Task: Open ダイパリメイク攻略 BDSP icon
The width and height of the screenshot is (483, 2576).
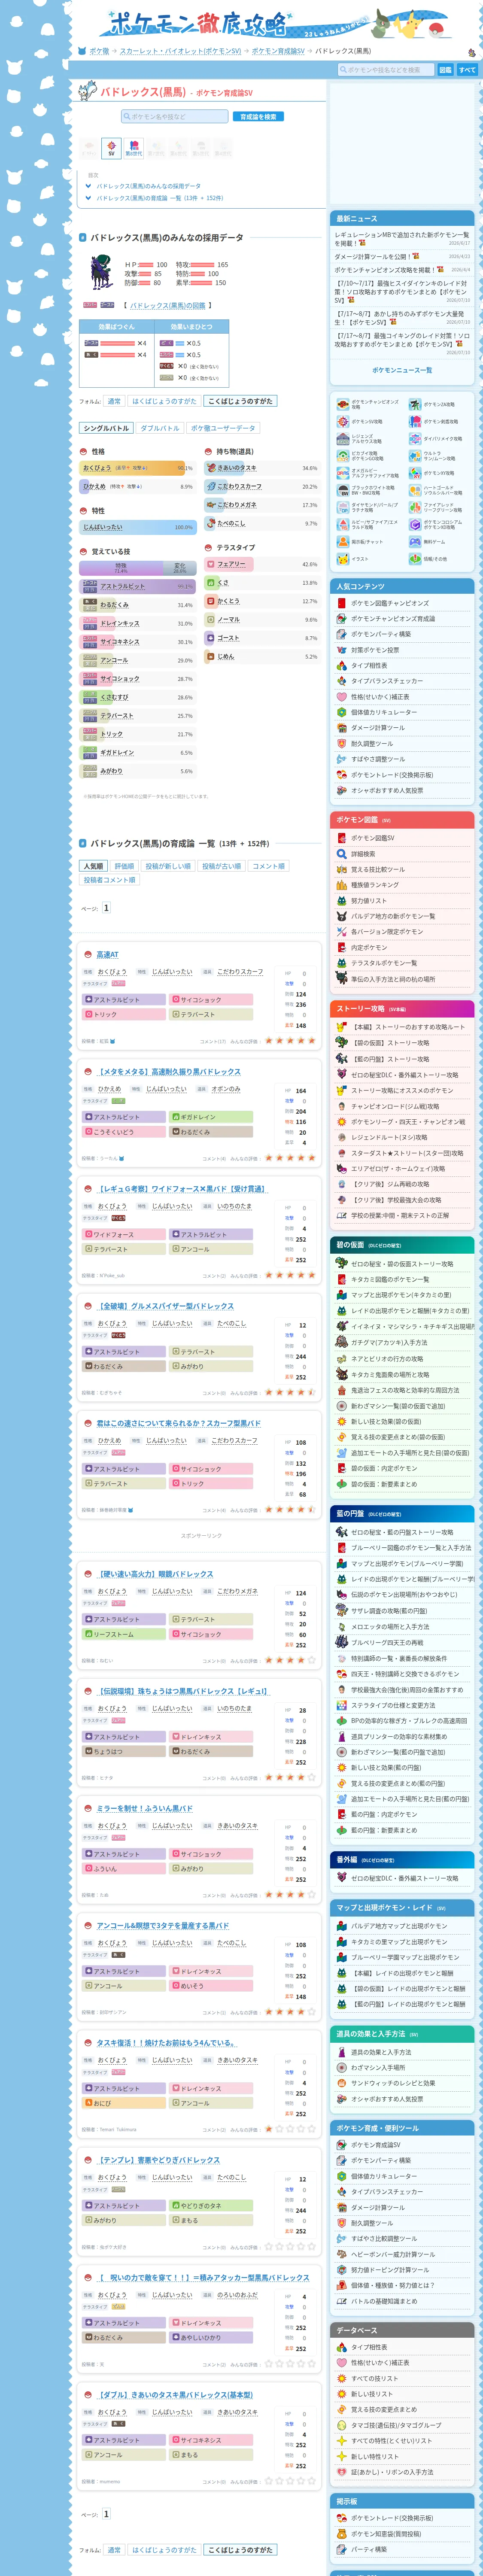Action: [x=415, y=439]
